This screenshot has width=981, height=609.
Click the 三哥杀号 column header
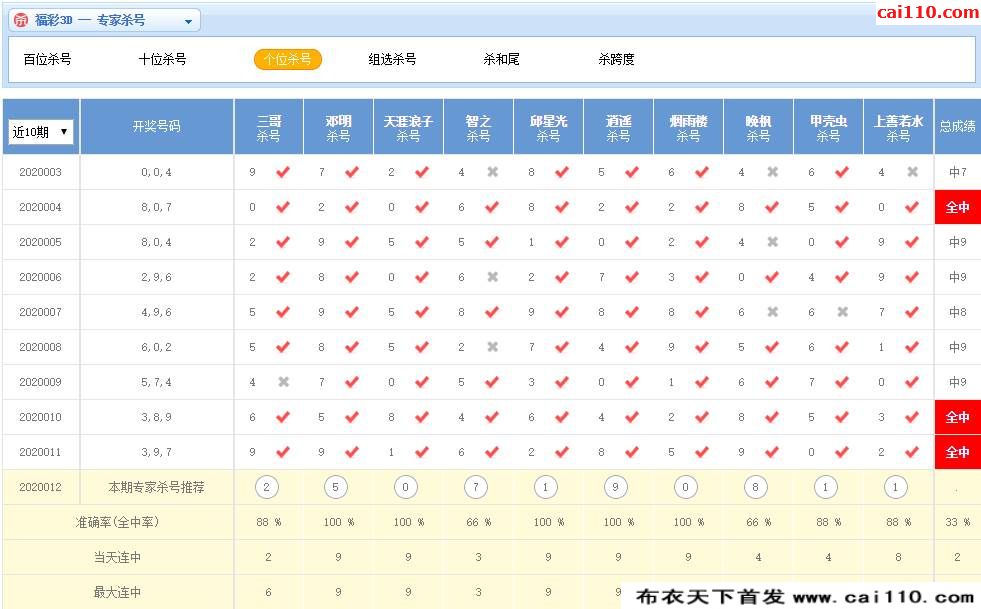[x=269, y=127]
